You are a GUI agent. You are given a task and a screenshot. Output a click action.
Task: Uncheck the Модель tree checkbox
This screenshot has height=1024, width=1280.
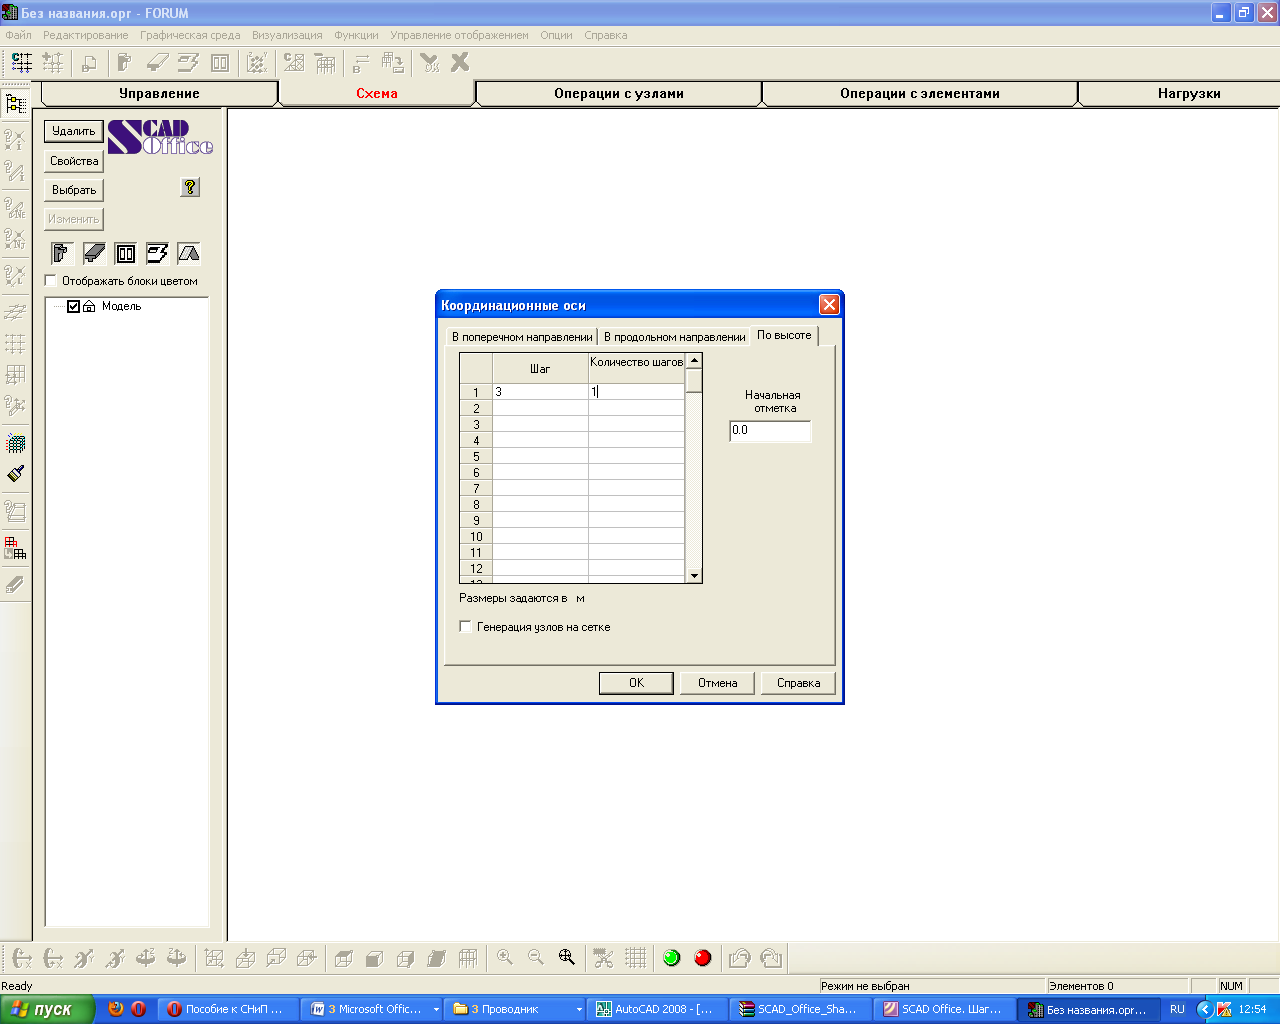[73, 307]
